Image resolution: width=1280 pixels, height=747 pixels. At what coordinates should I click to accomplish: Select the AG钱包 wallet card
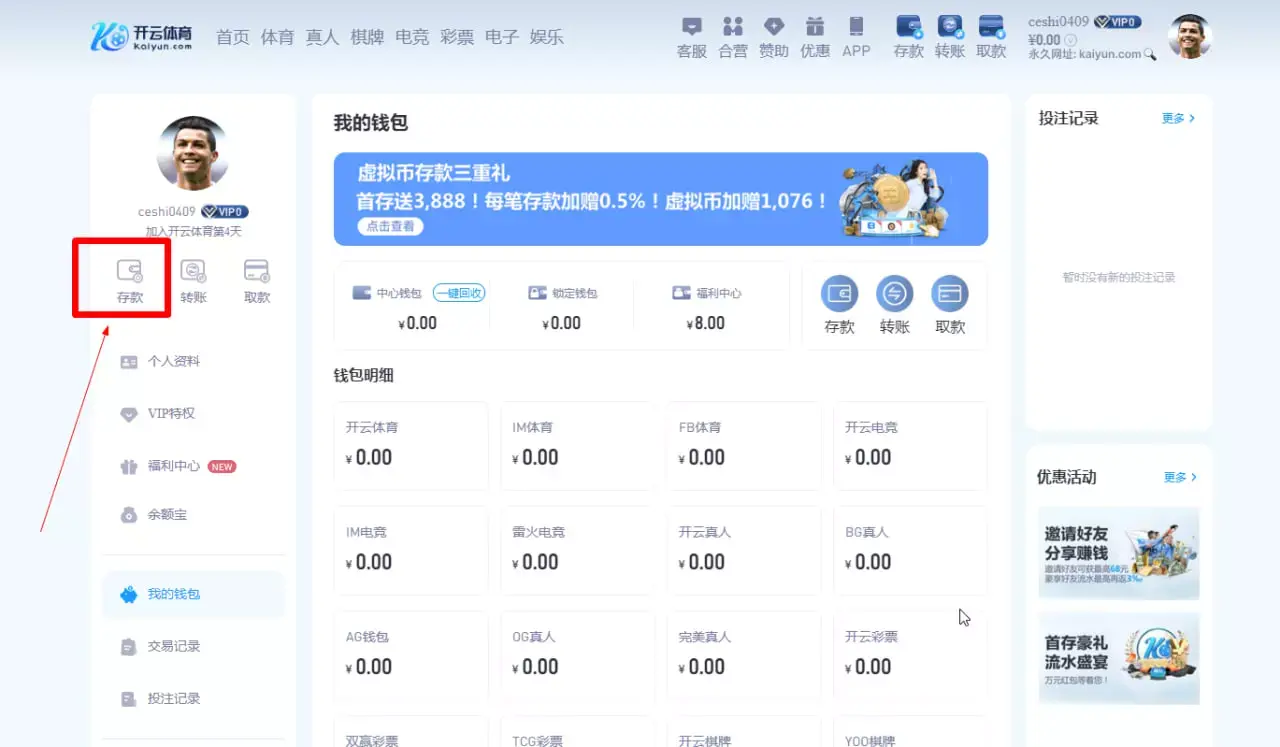pos(411,655)
